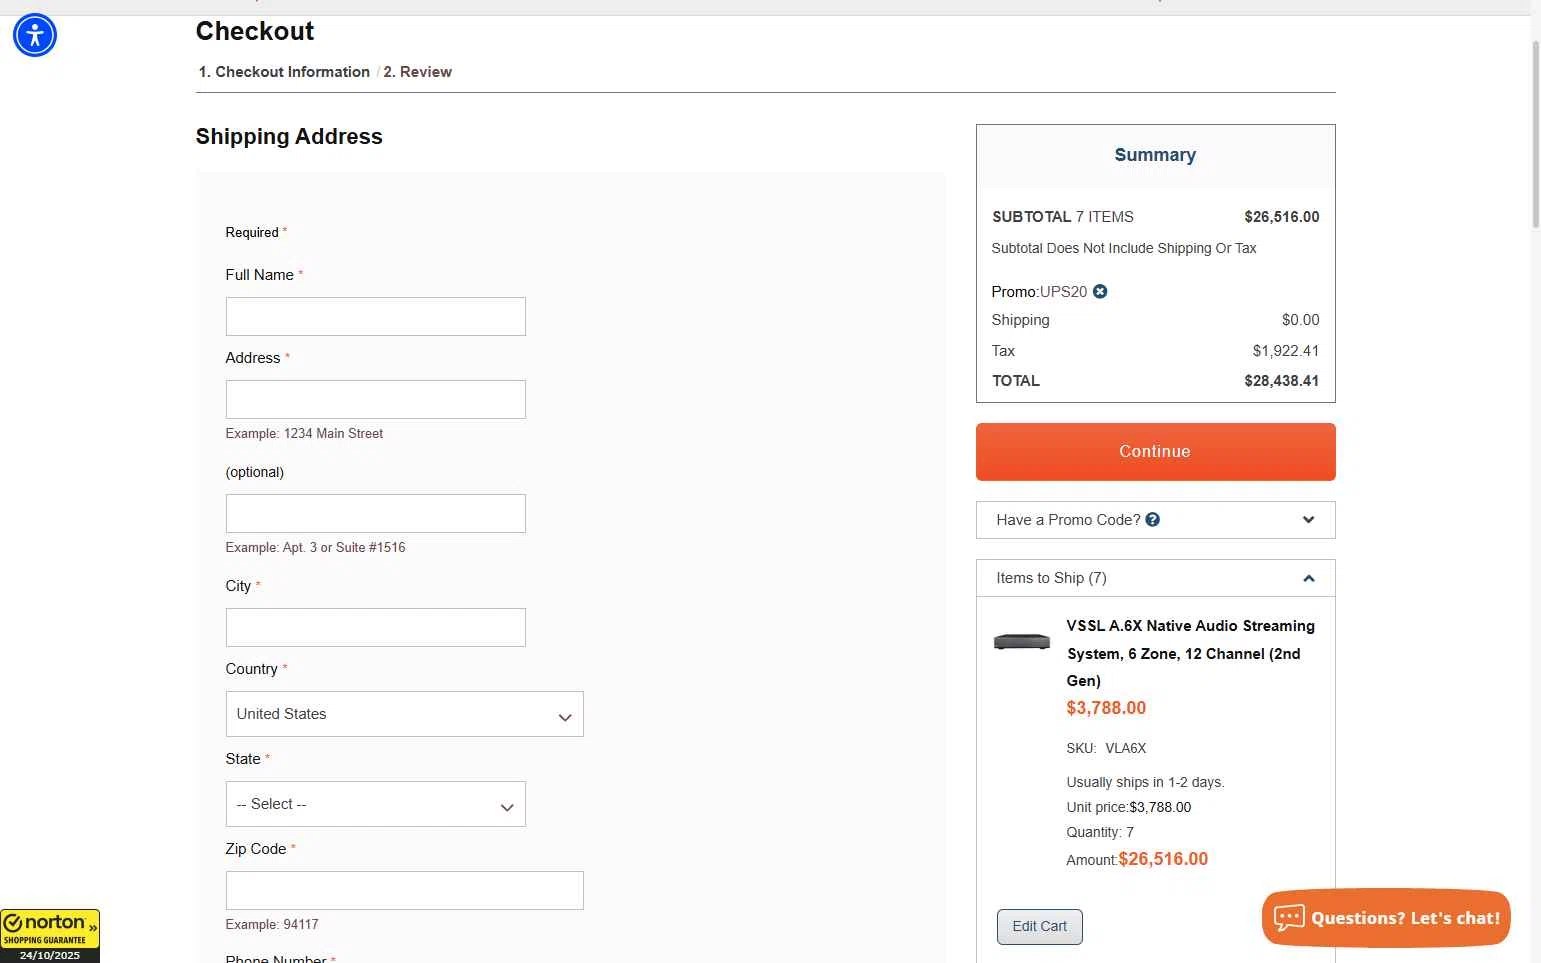Click the orange Continue button
1541x963 pixels.
point(1155,452)
